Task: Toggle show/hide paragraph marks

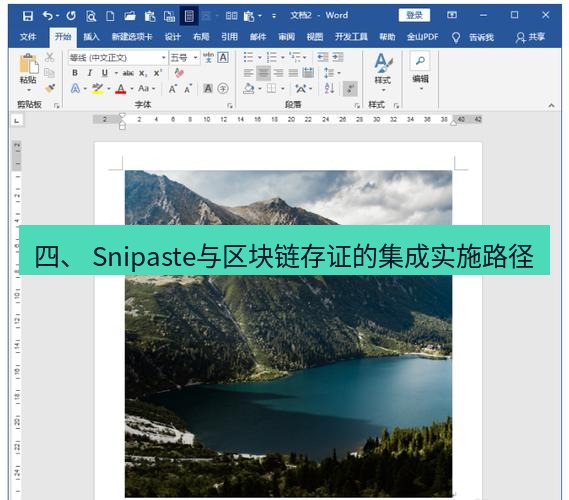Action: point(350,89)
